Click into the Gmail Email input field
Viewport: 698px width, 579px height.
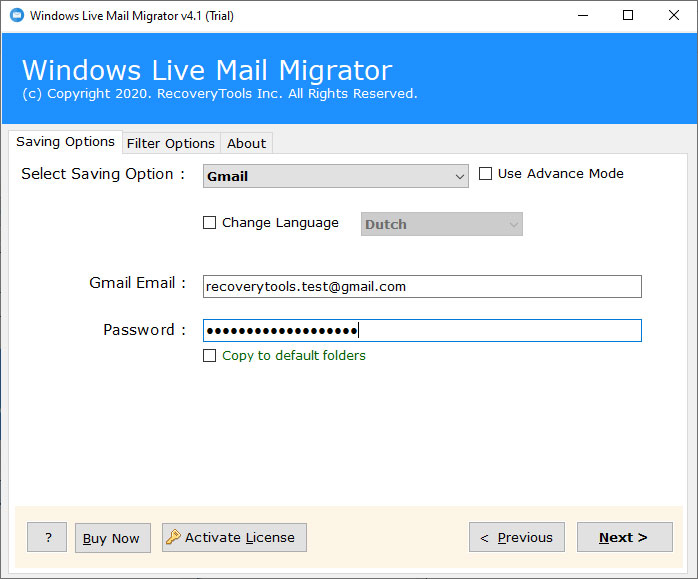click(422, 287)
